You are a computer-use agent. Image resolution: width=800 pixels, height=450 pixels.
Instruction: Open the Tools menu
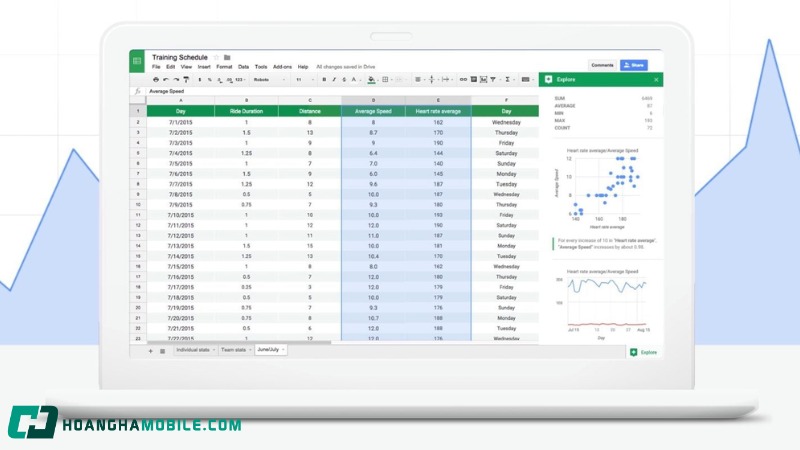point(261,67)
